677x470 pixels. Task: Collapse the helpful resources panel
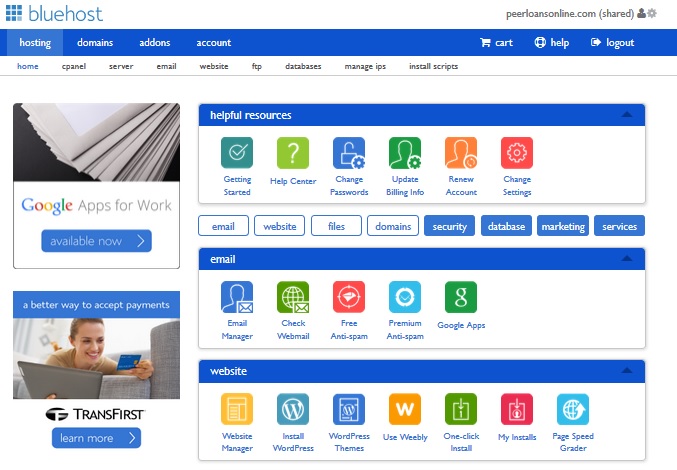[626, 114]
